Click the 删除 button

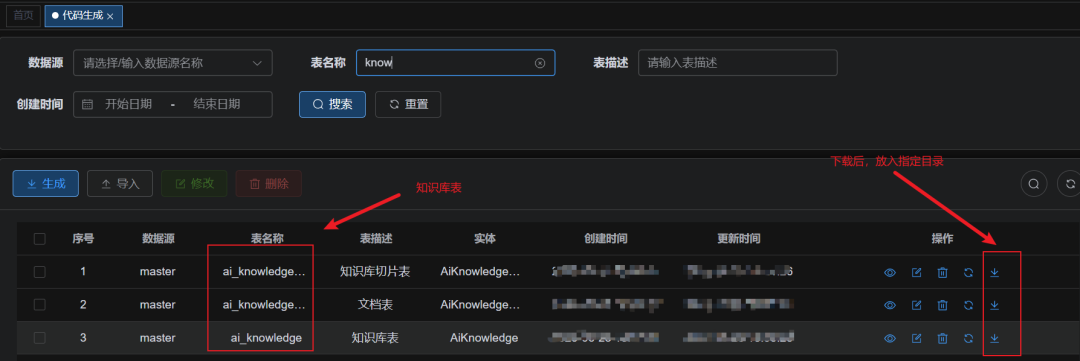tap(269, 184)
